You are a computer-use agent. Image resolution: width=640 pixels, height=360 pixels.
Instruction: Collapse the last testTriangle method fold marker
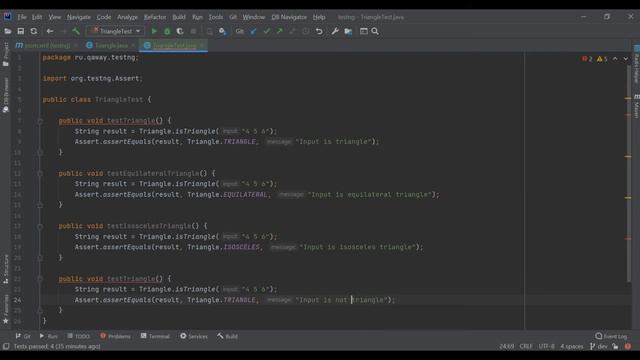[x=40, y=279]
